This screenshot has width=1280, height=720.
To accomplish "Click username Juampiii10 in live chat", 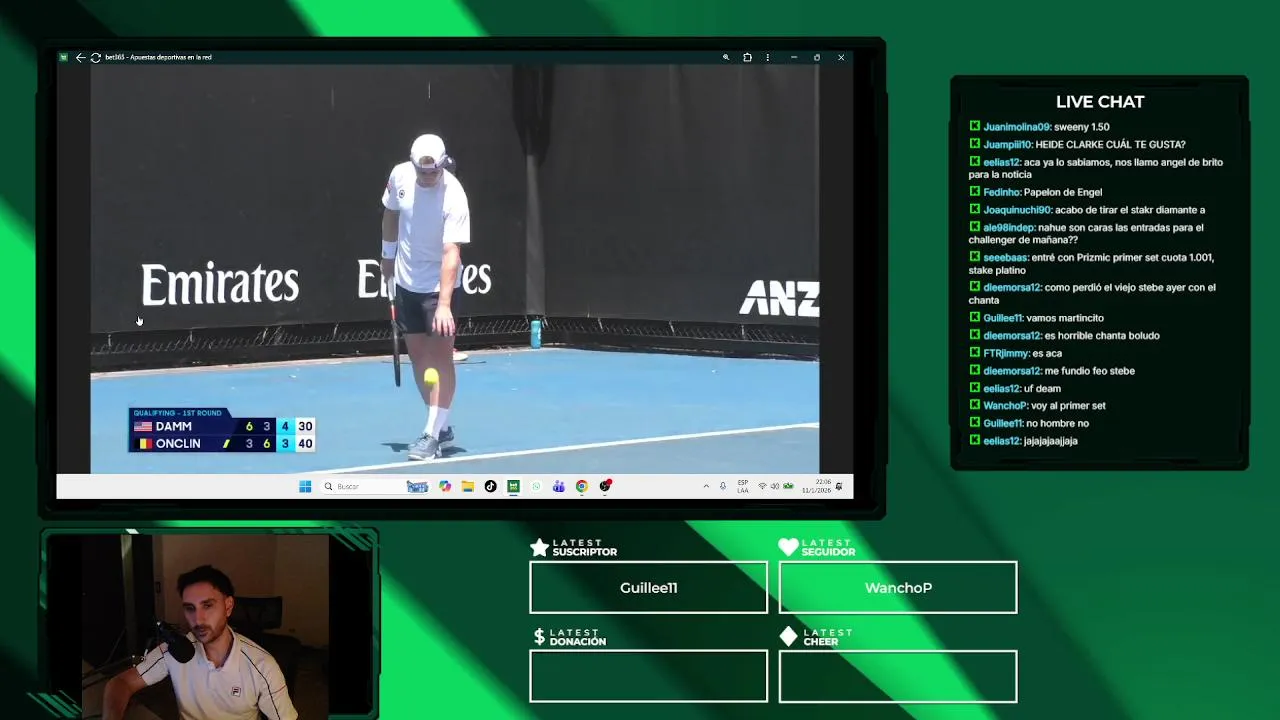I will point(1007,145).
